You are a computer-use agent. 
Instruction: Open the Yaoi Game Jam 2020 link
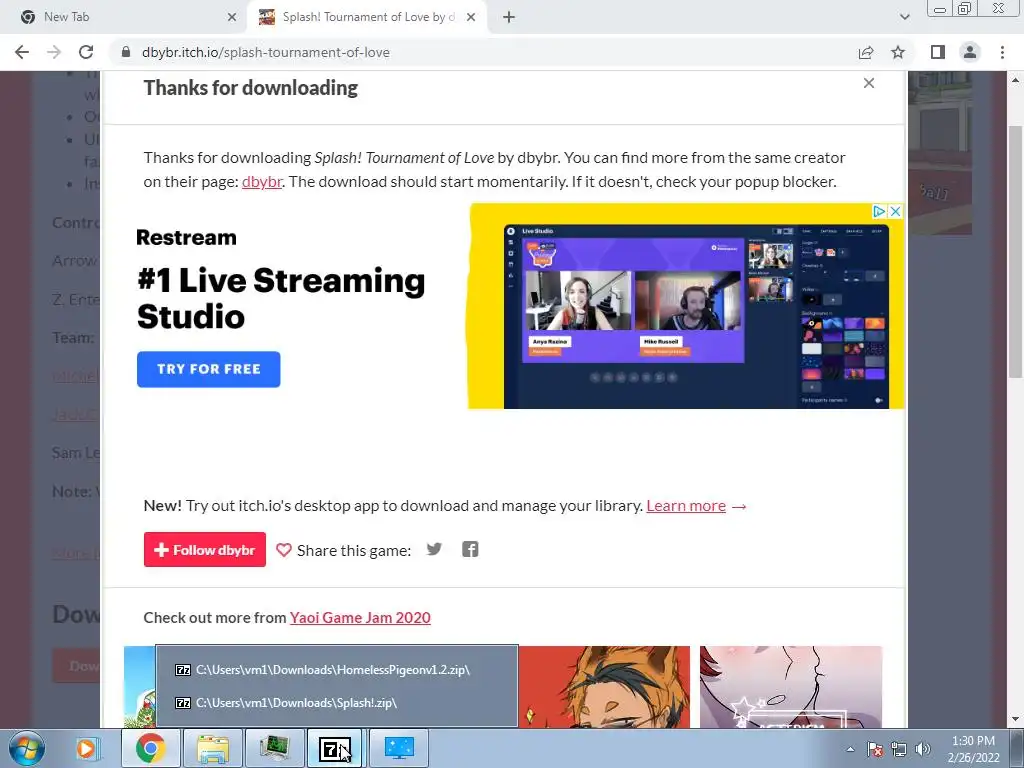point(360,617)
